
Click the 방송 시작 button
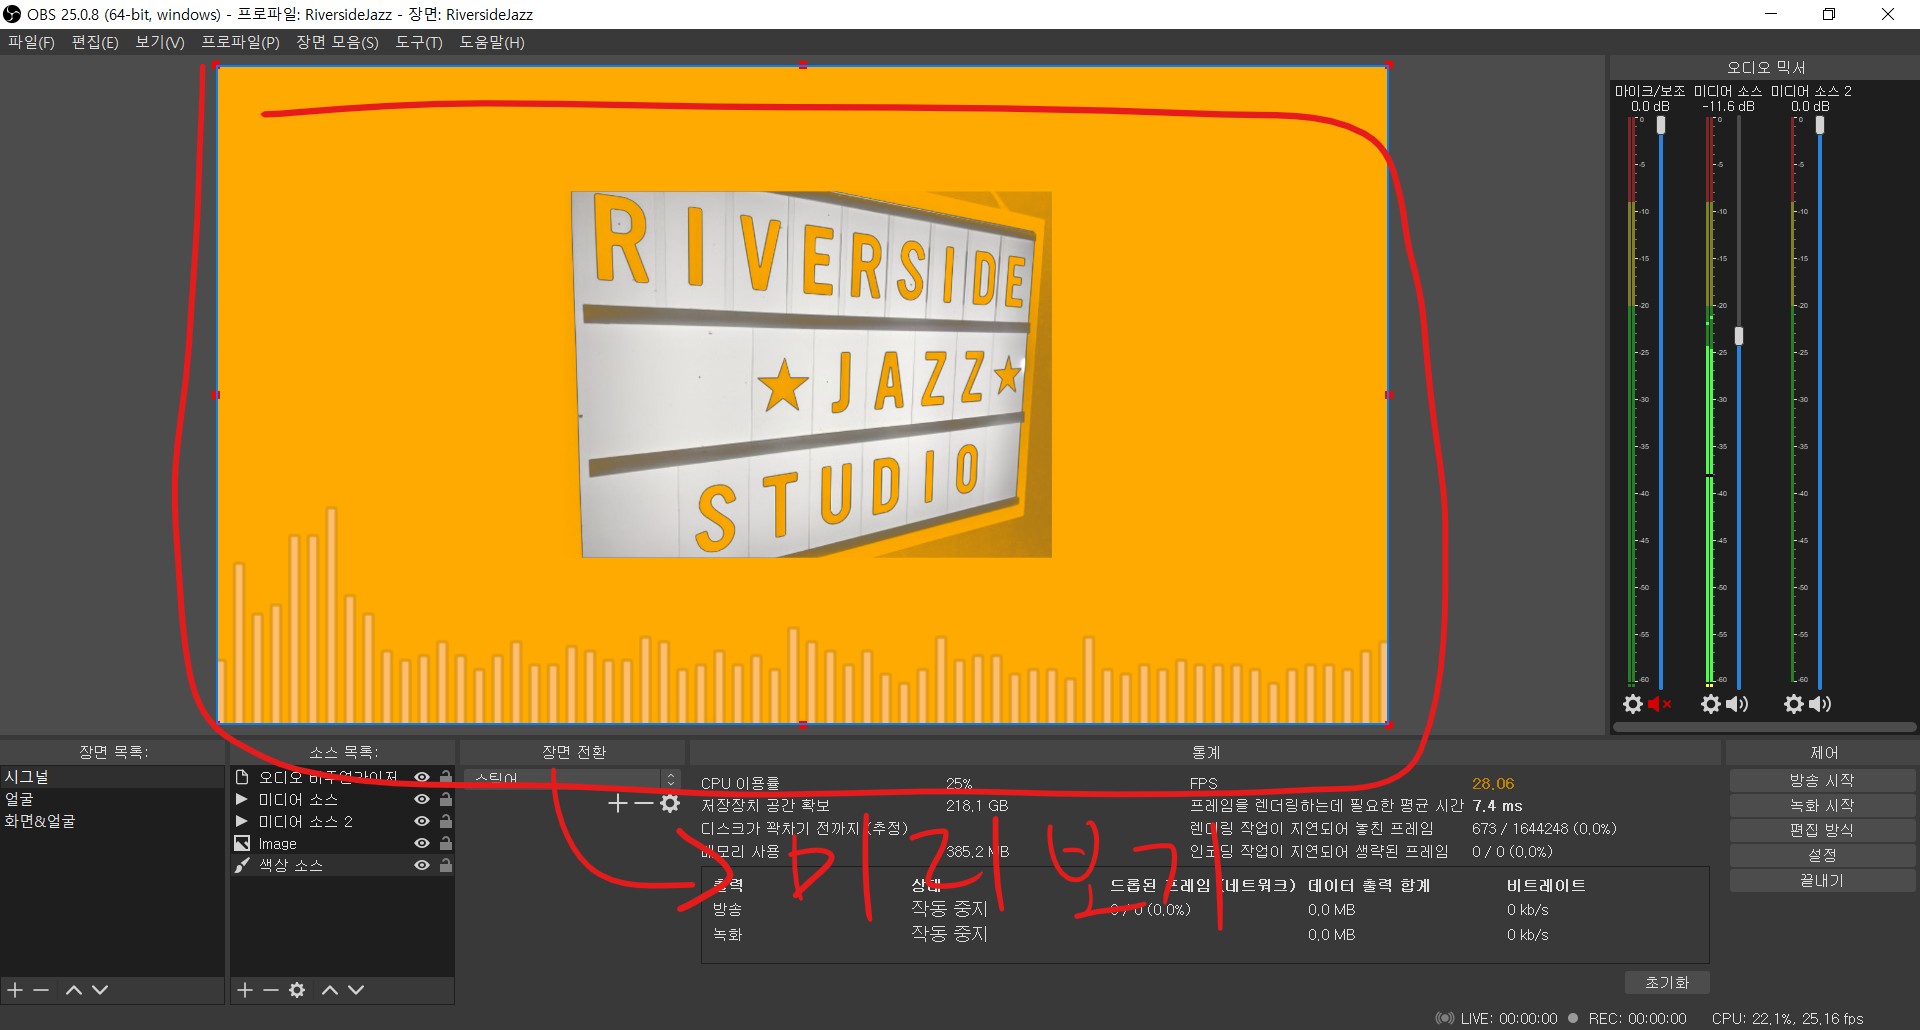1821,780
